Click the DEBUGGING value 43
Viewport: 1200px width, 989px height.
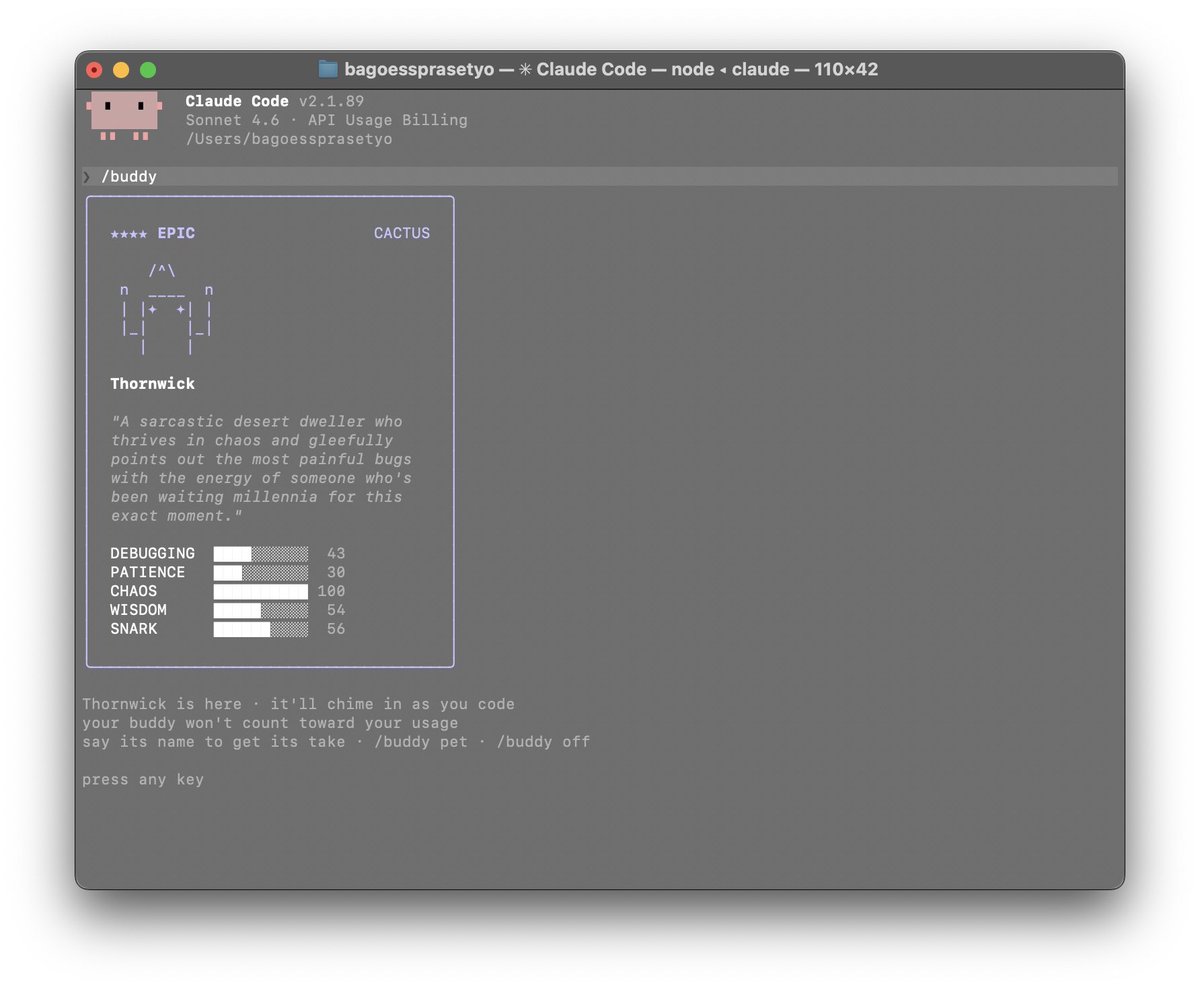pyautogui.click(x=336, y=553)
